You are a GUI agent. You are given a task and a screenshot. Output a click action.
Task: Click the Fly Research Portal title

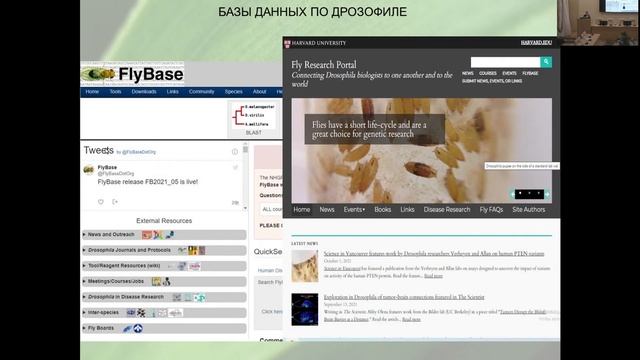click(x=324, y=64)
